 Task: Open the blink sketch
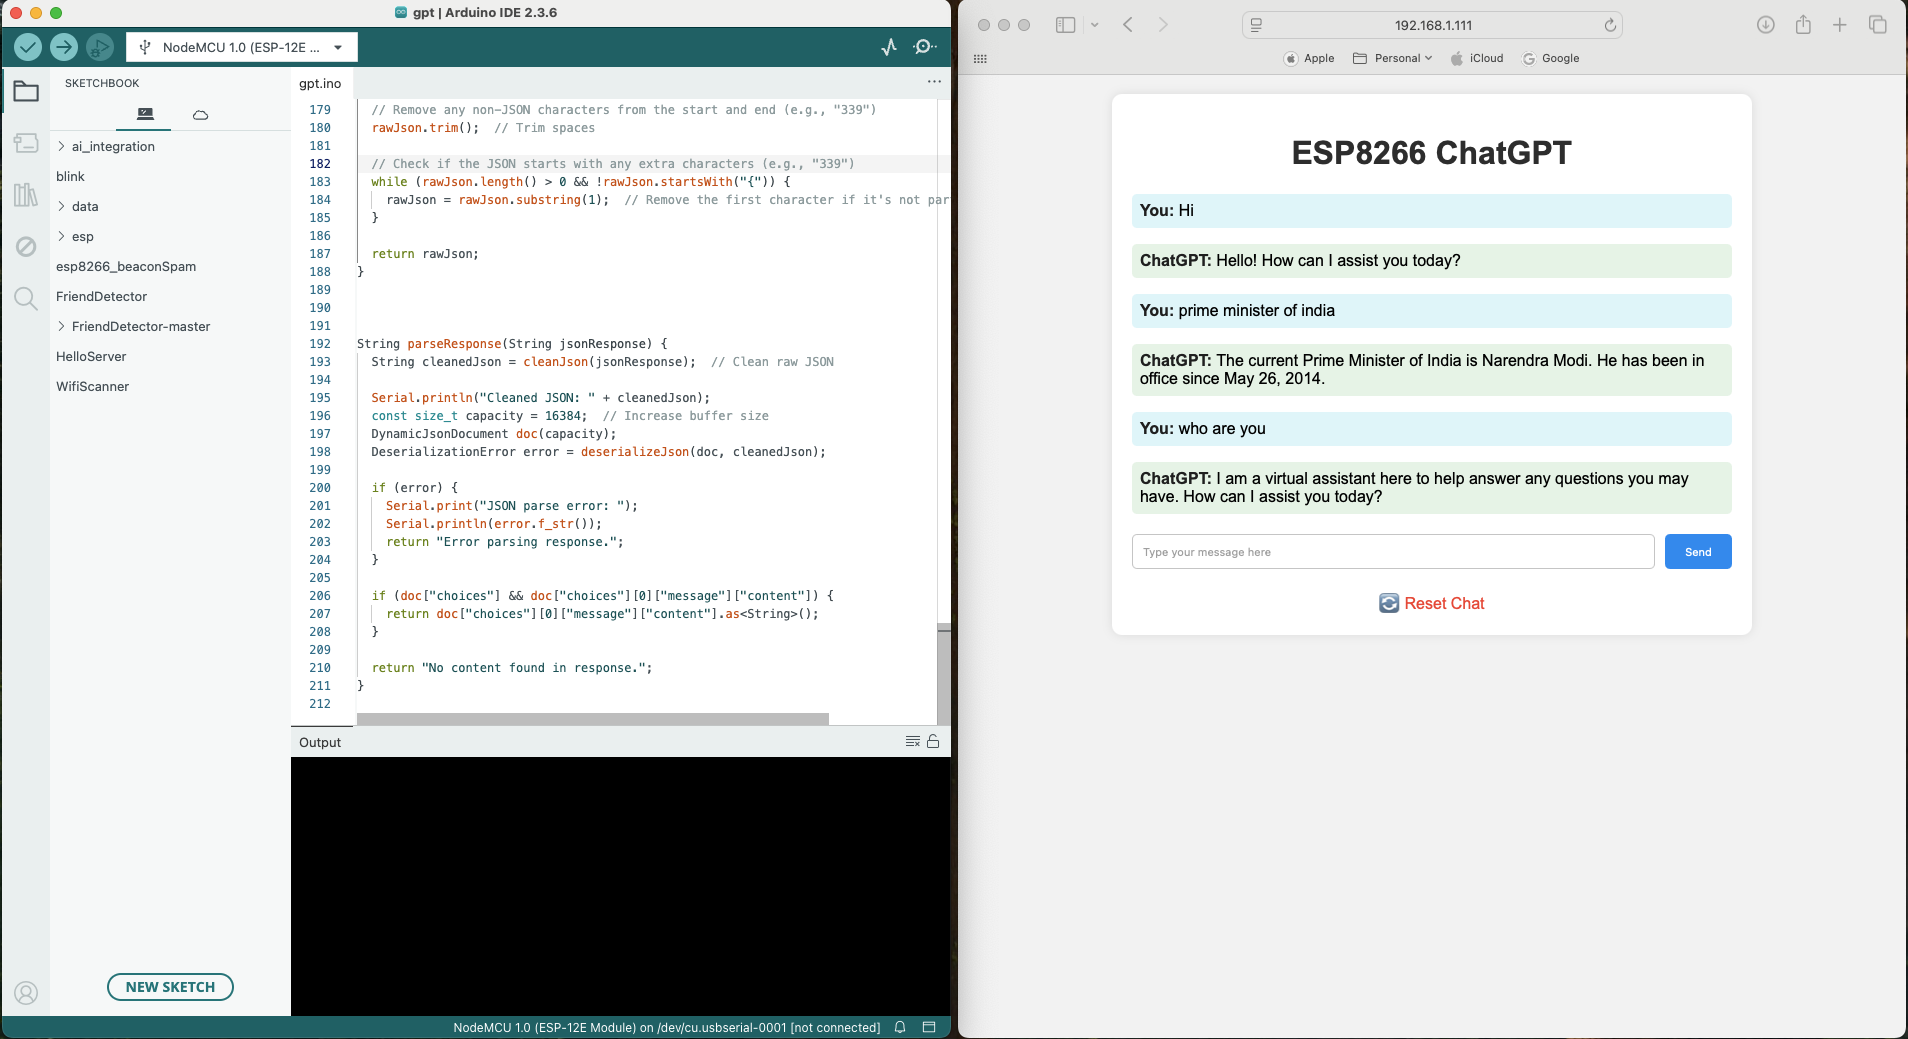pyautogui.click(x=70, y=176)
